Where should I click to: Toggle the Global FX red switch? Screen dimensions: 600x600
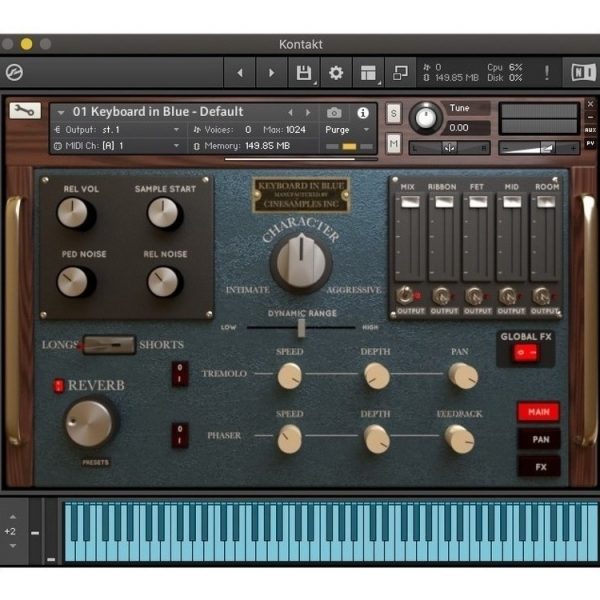527,352
